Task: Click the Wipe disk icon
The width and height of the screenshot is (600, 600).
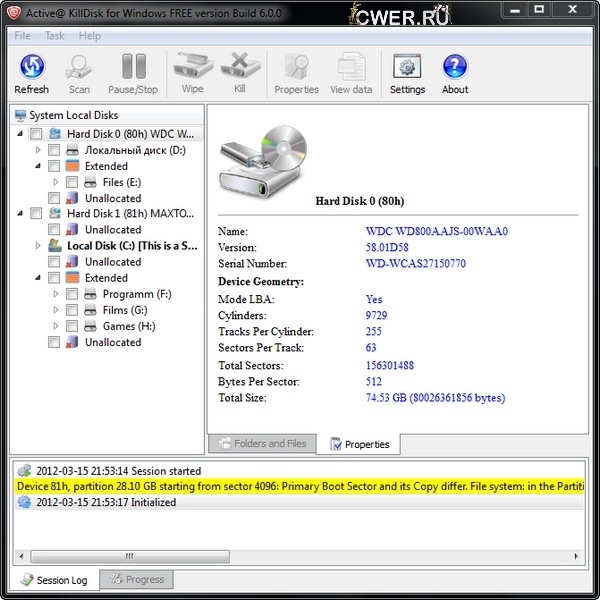Action: pyautogui.click(x=192, y=74)
